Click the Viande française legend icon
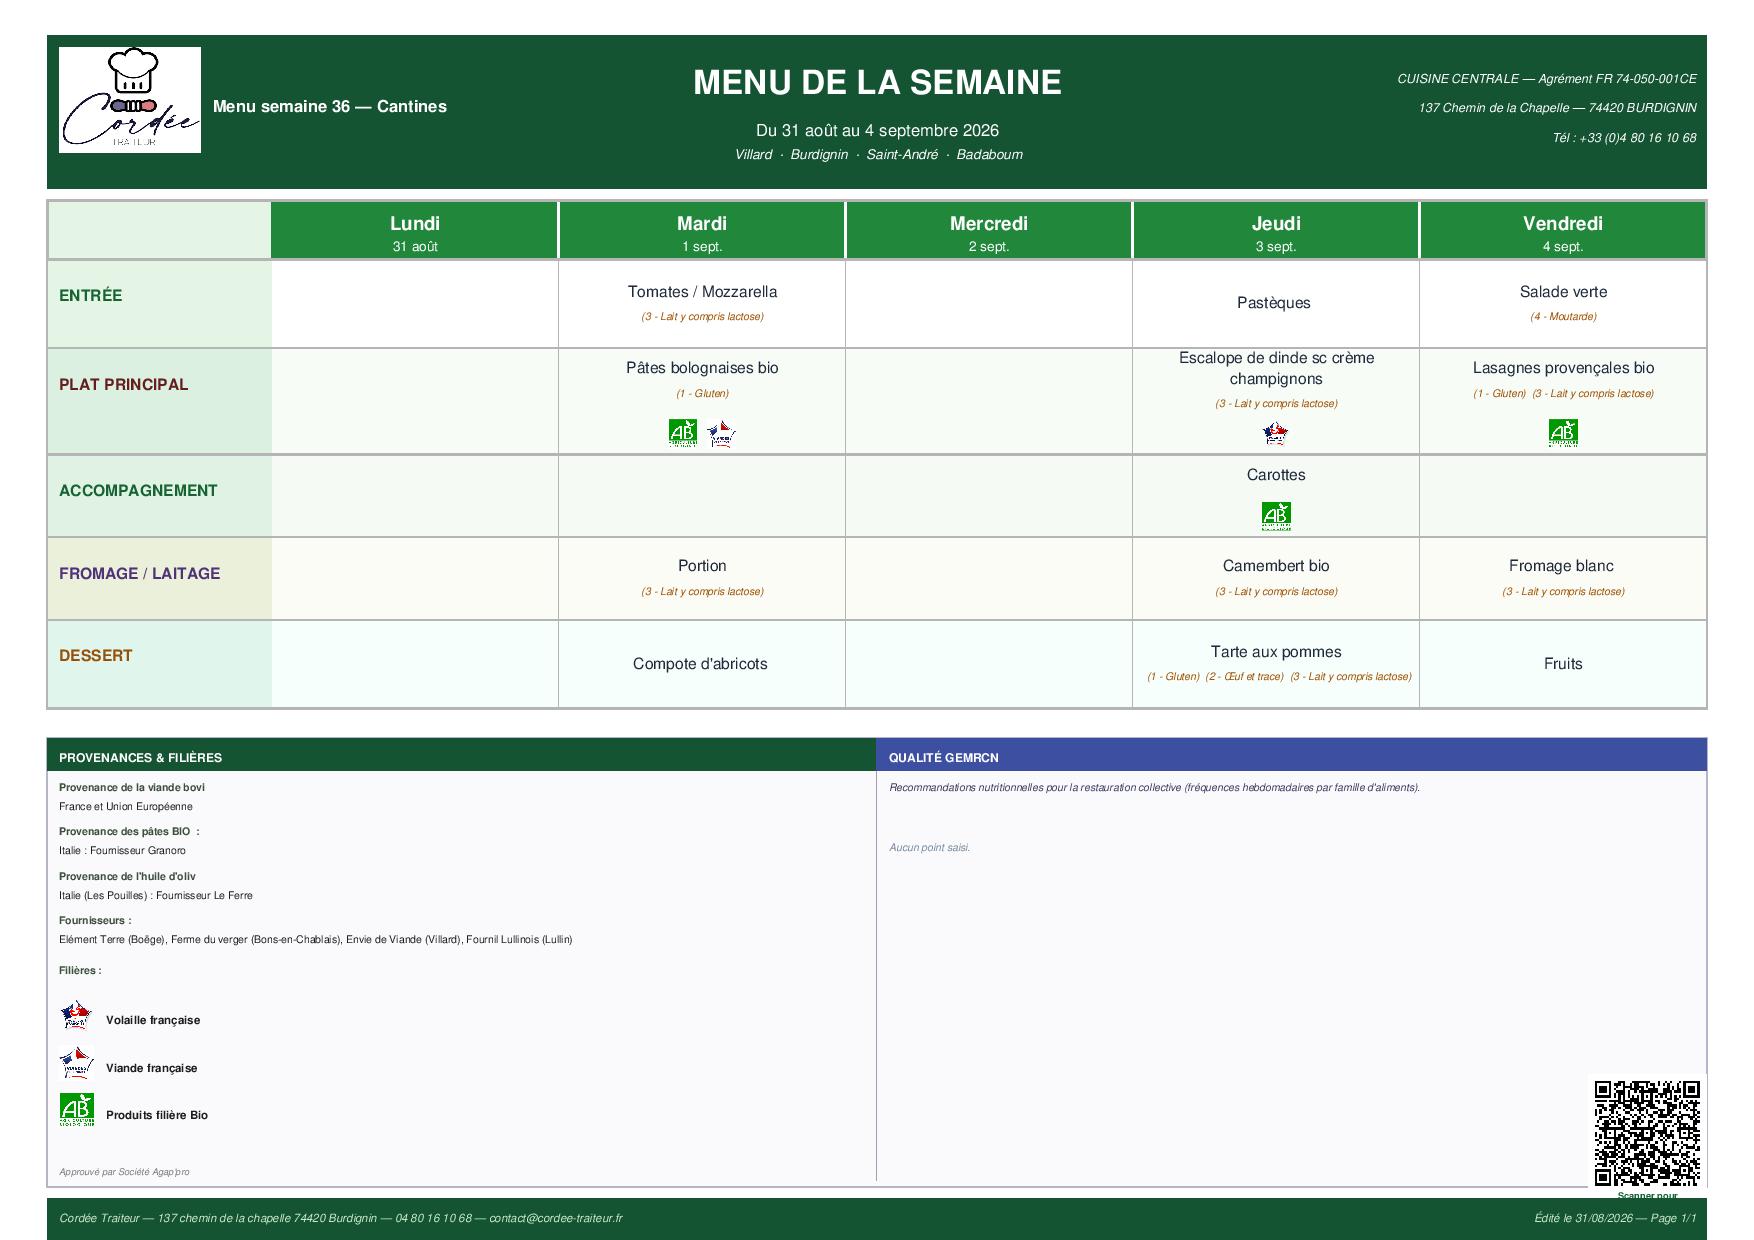 75,1063
